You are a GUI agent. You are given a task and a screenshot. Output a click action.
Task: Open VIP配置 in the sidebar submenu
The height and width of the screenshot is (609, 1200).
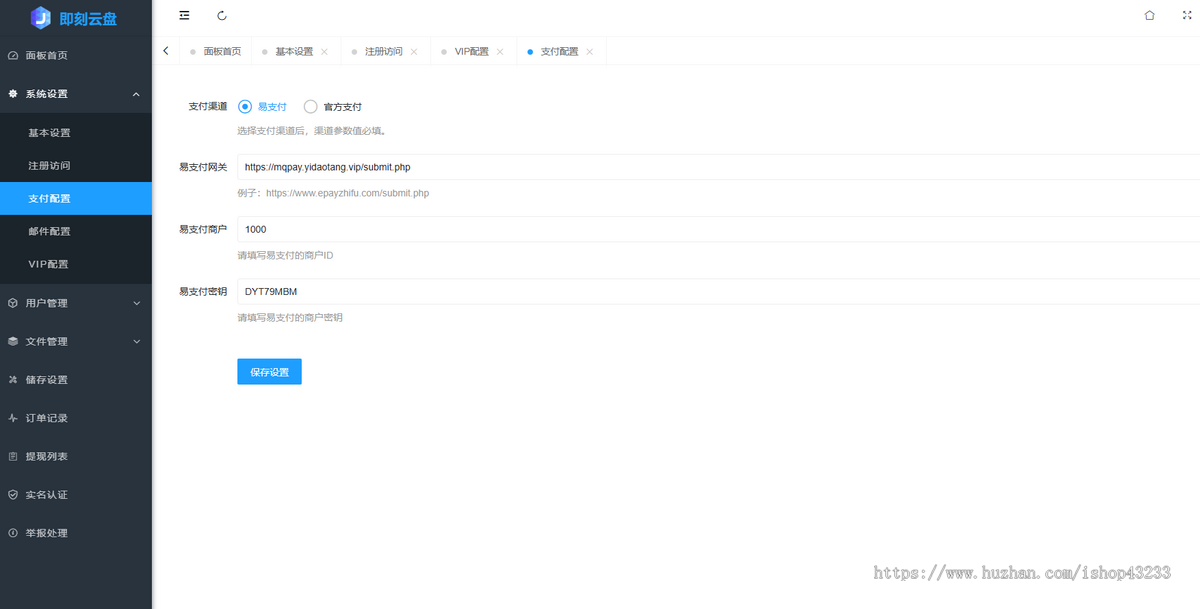tap(76, 265)
